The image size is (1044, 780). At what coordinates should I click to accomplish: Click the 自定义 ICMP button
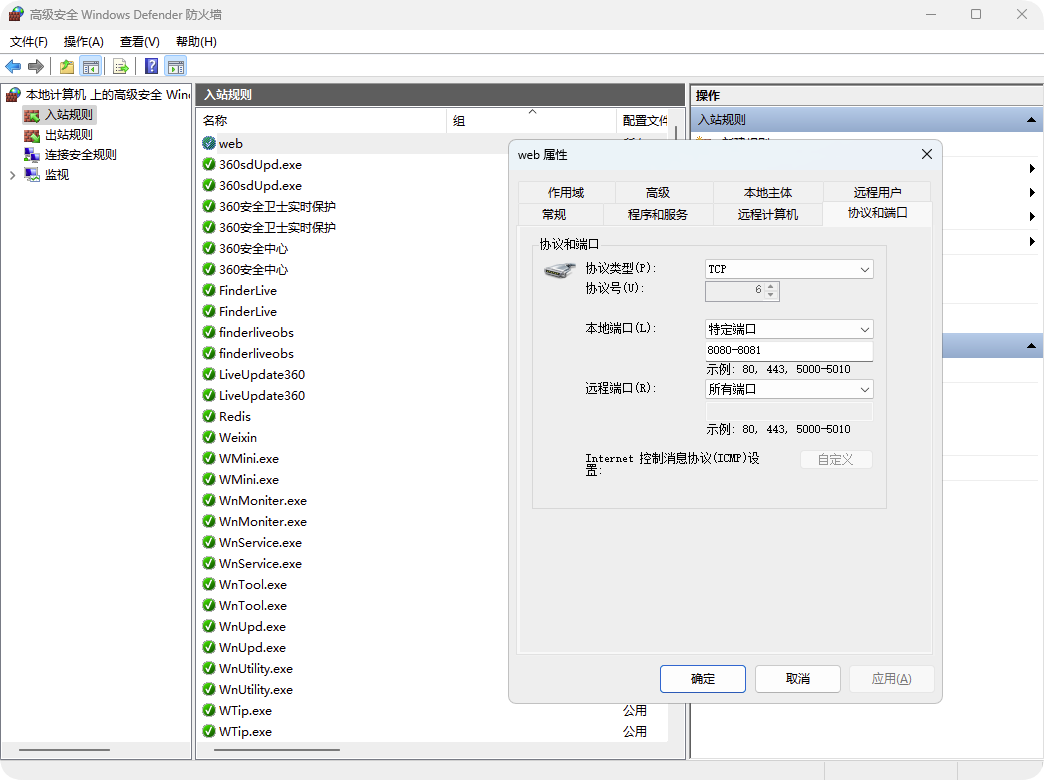(836, 460)
